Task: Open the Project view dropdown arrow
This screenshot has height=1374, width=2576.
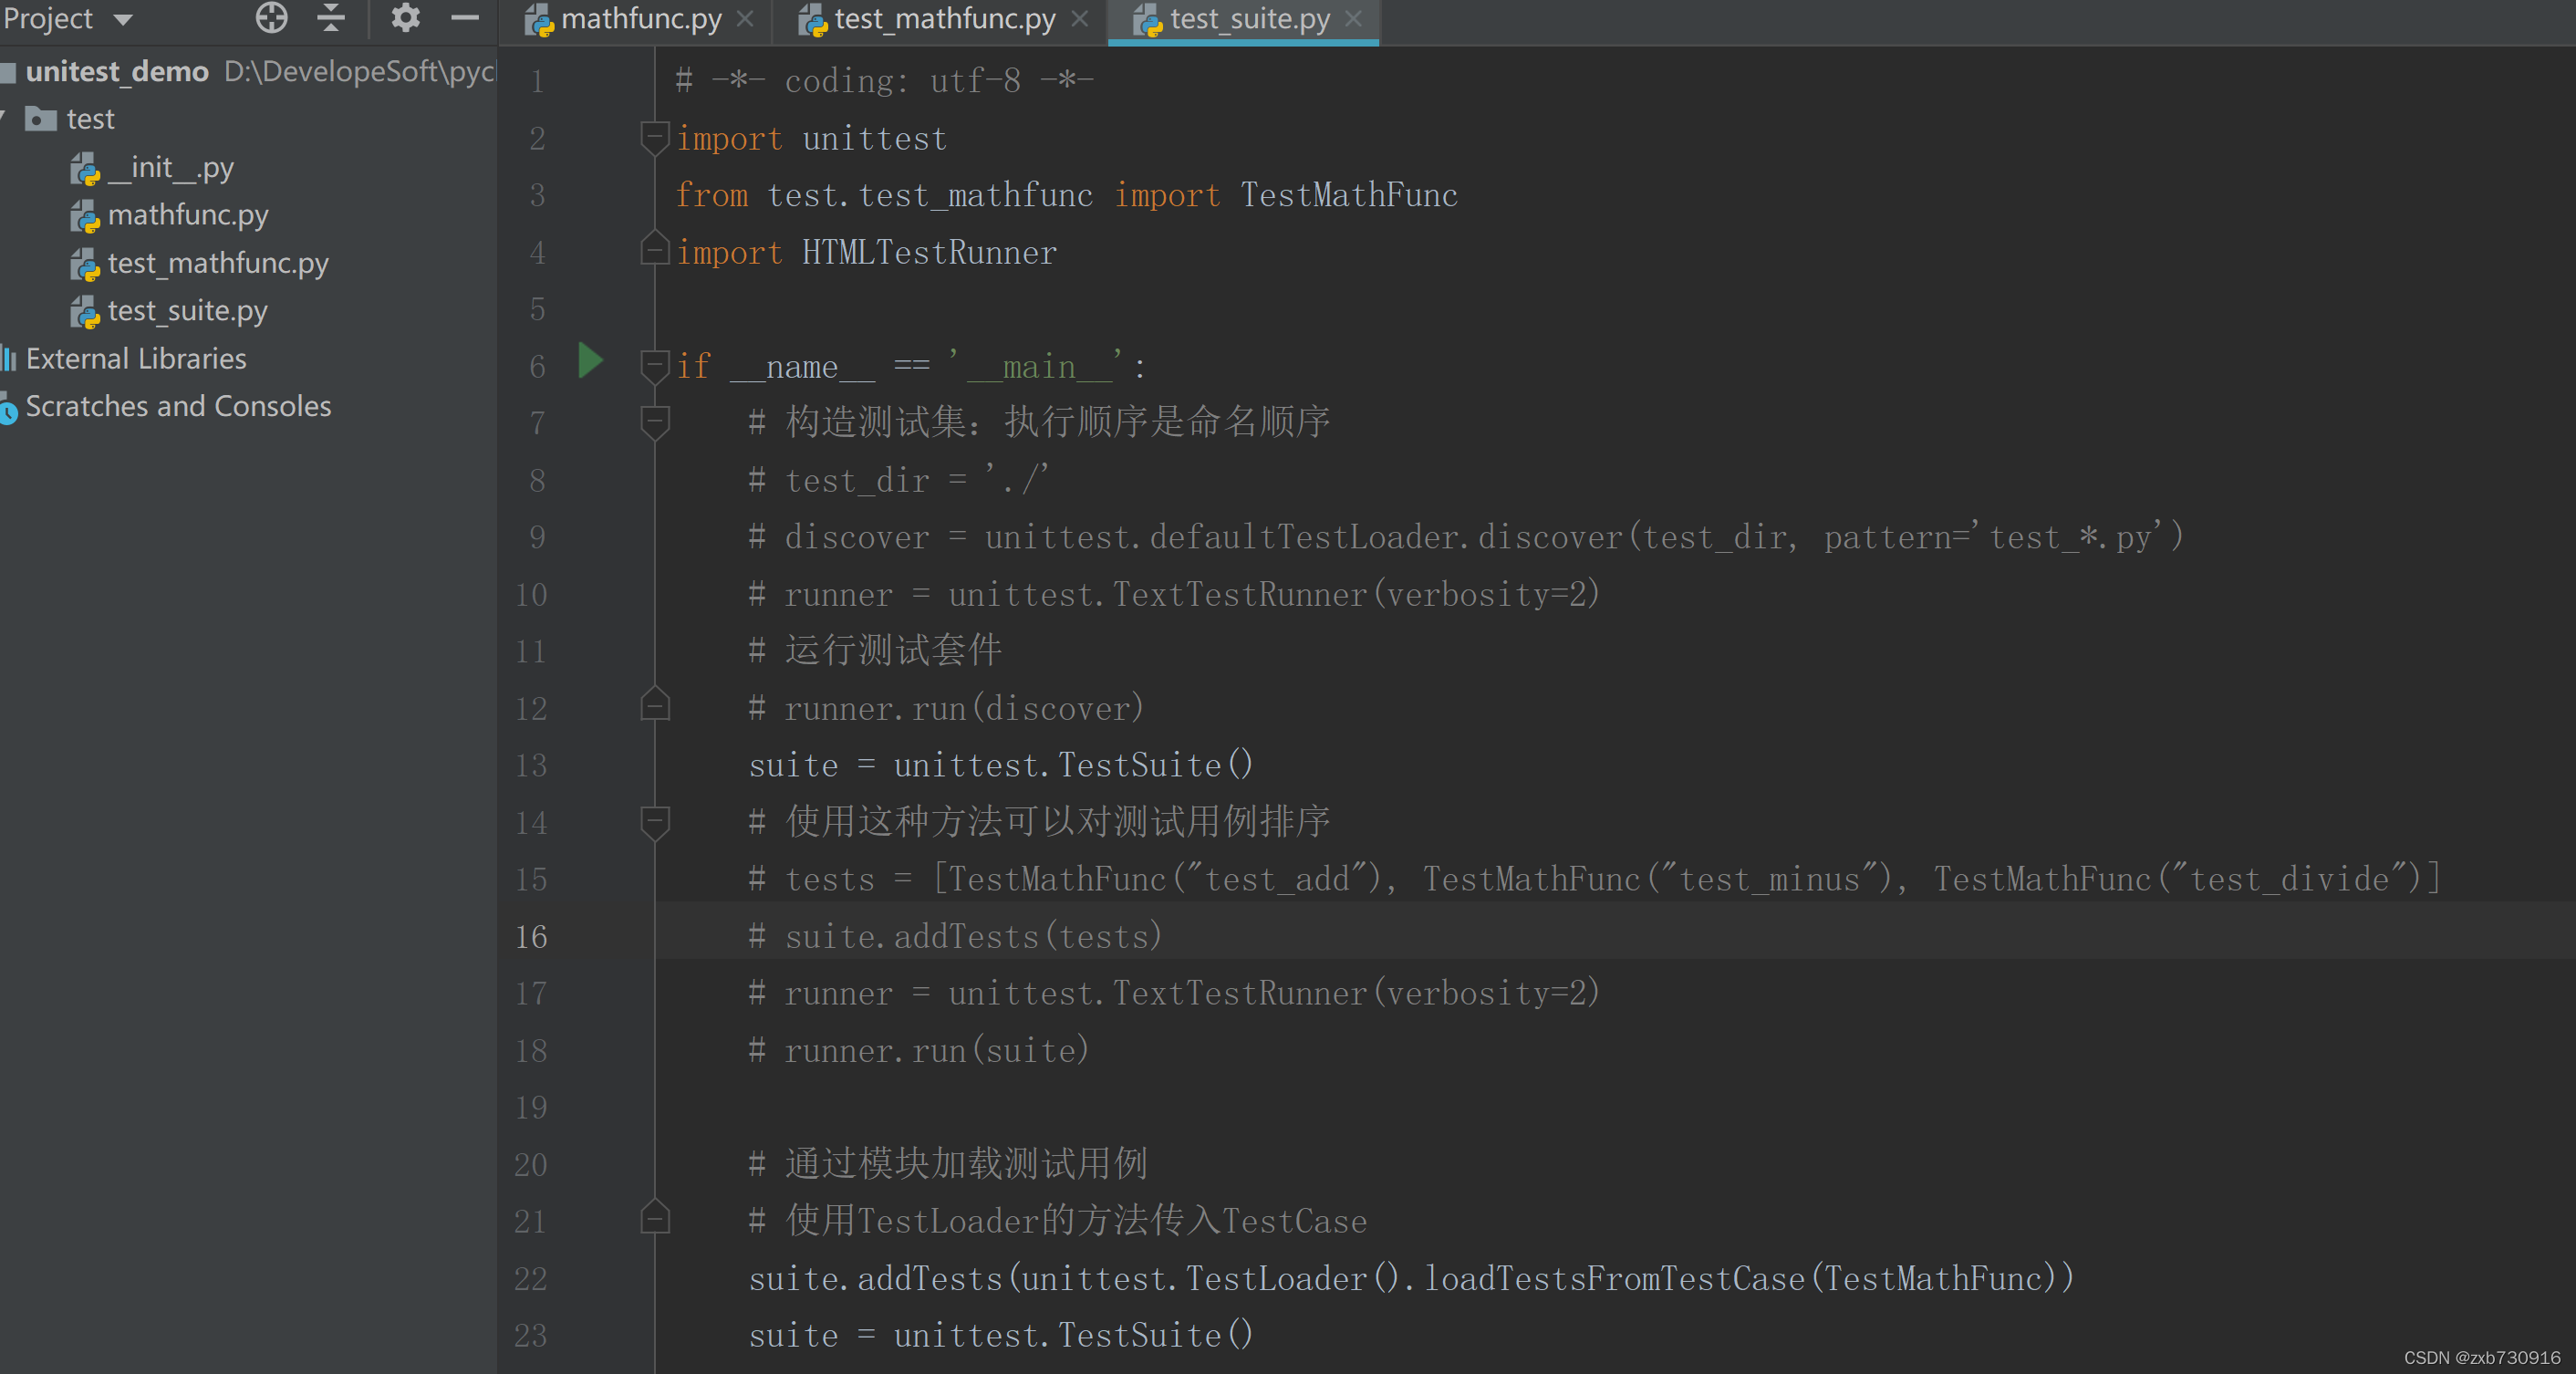Action: point(123,19)
